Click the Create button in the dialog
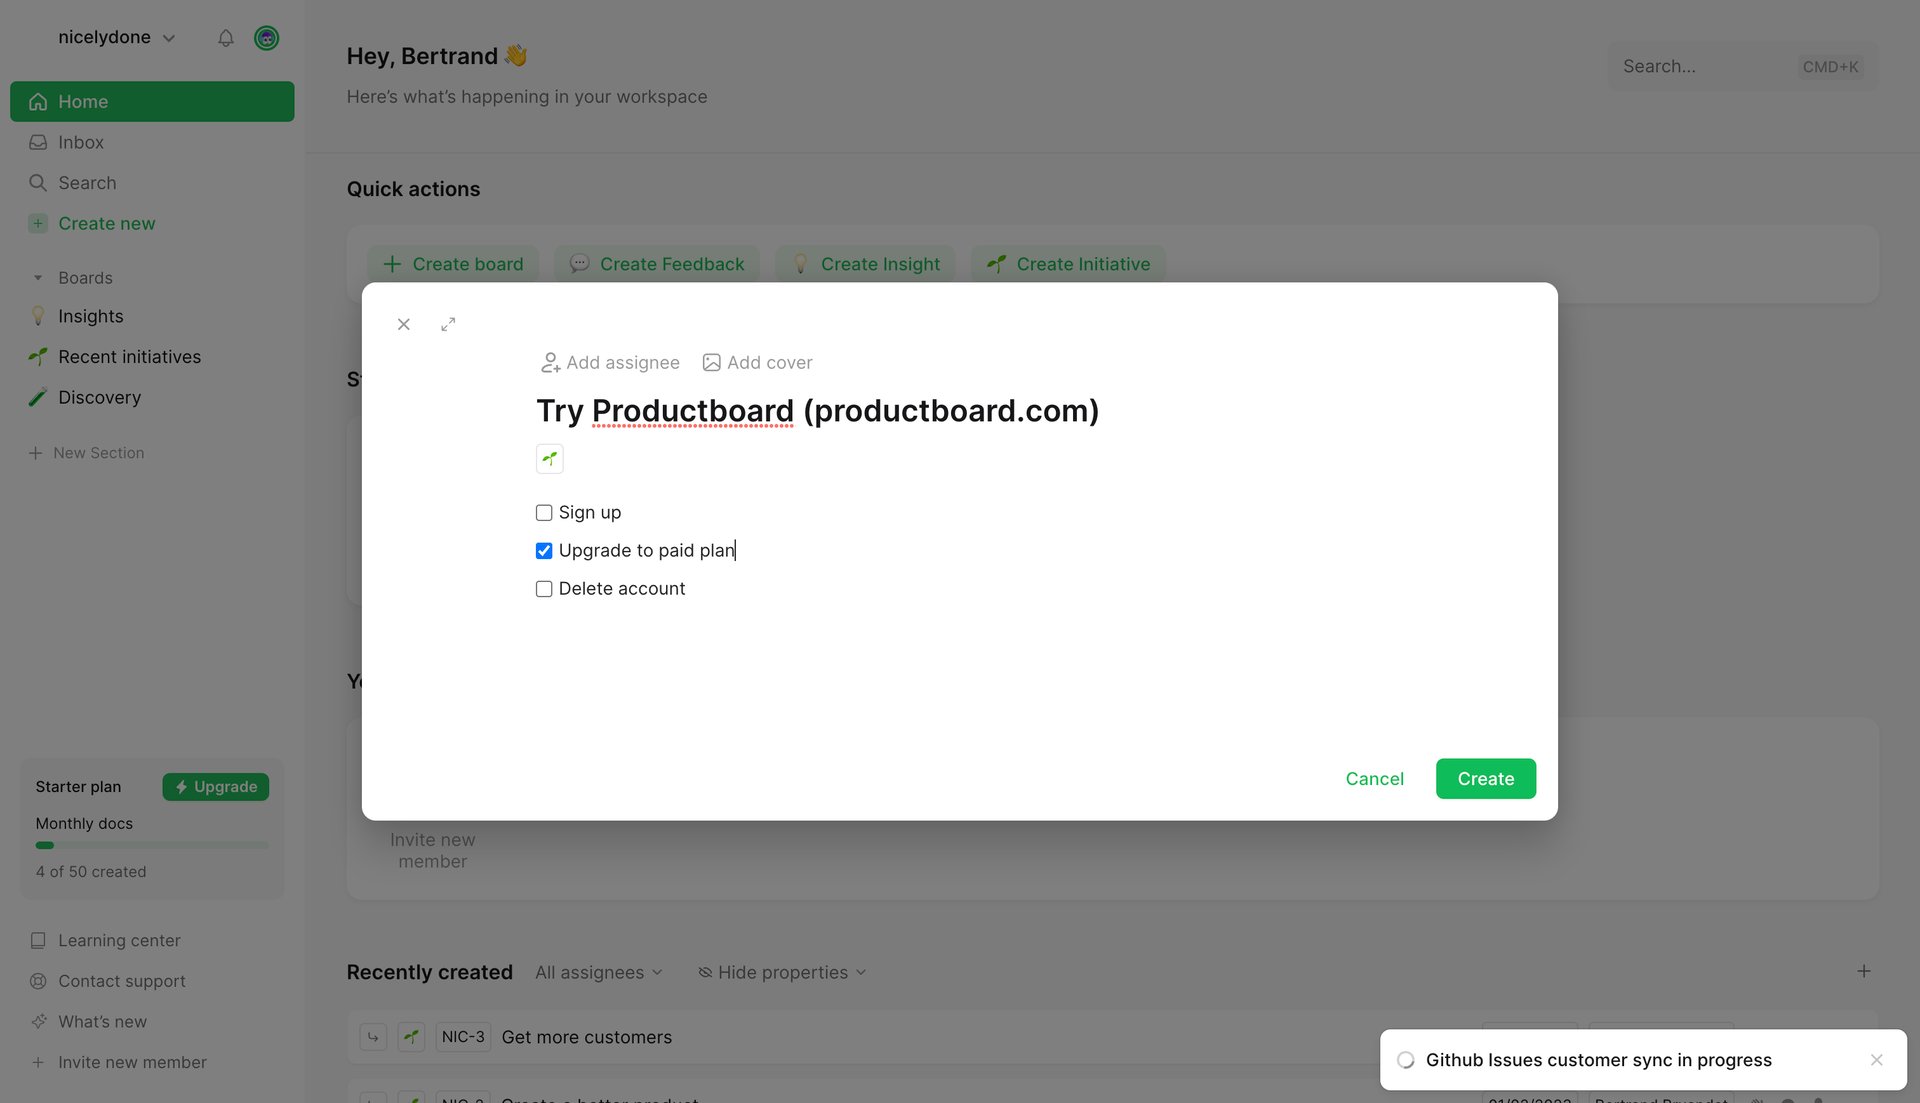 click(1485, 778)
